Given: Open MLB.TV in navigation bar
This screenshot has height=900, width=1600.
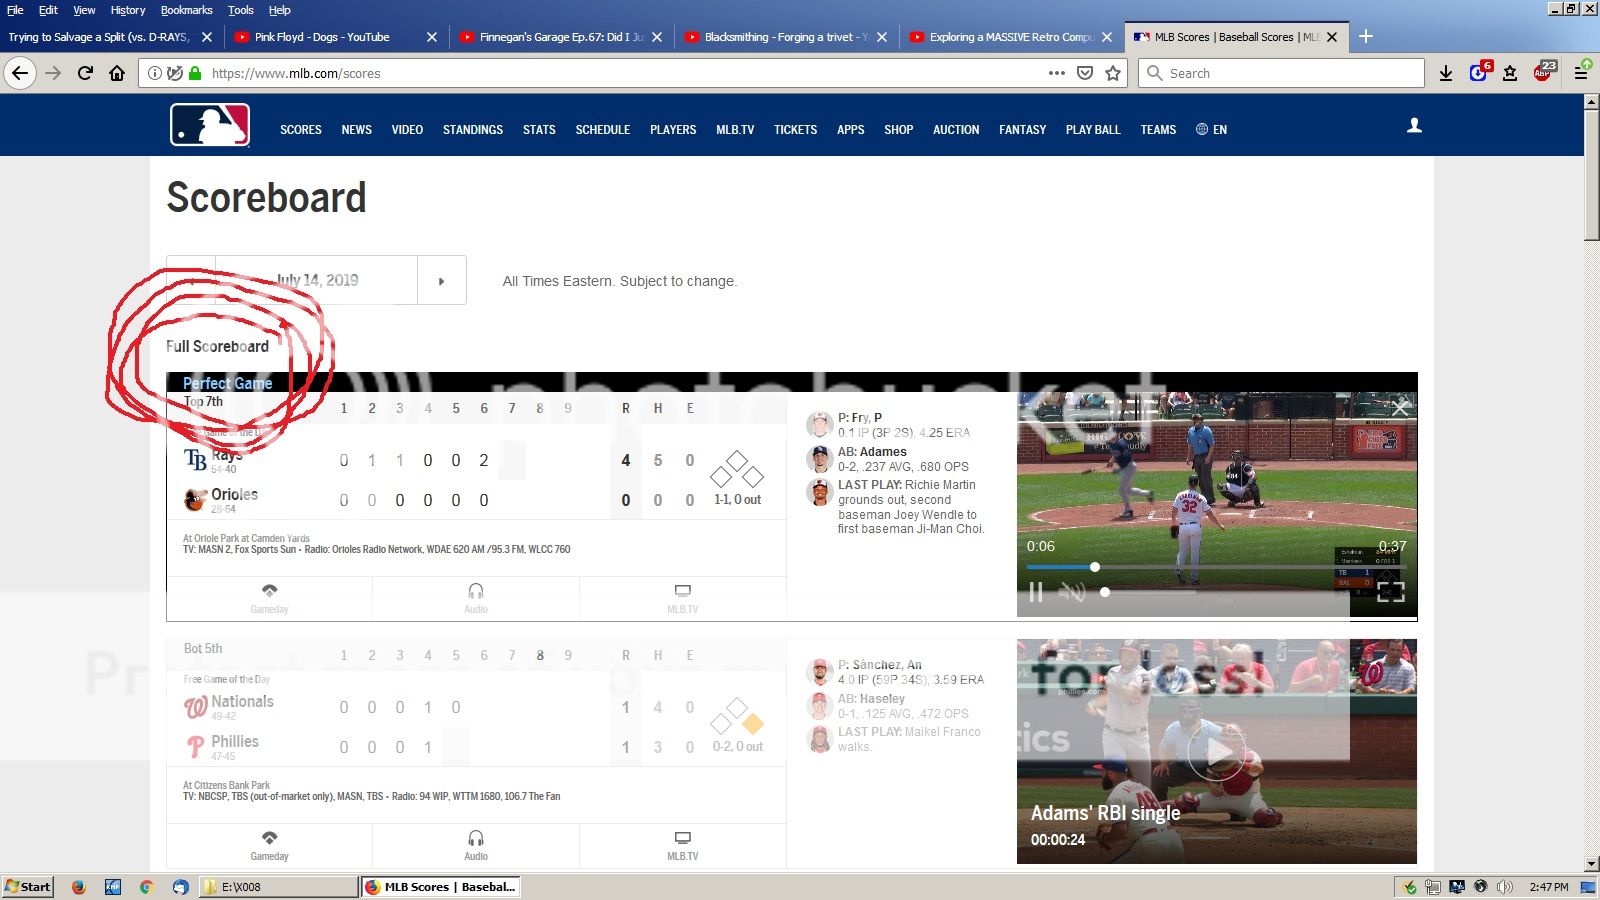Looking at the screenshot, I should click(x=735, y=130).
